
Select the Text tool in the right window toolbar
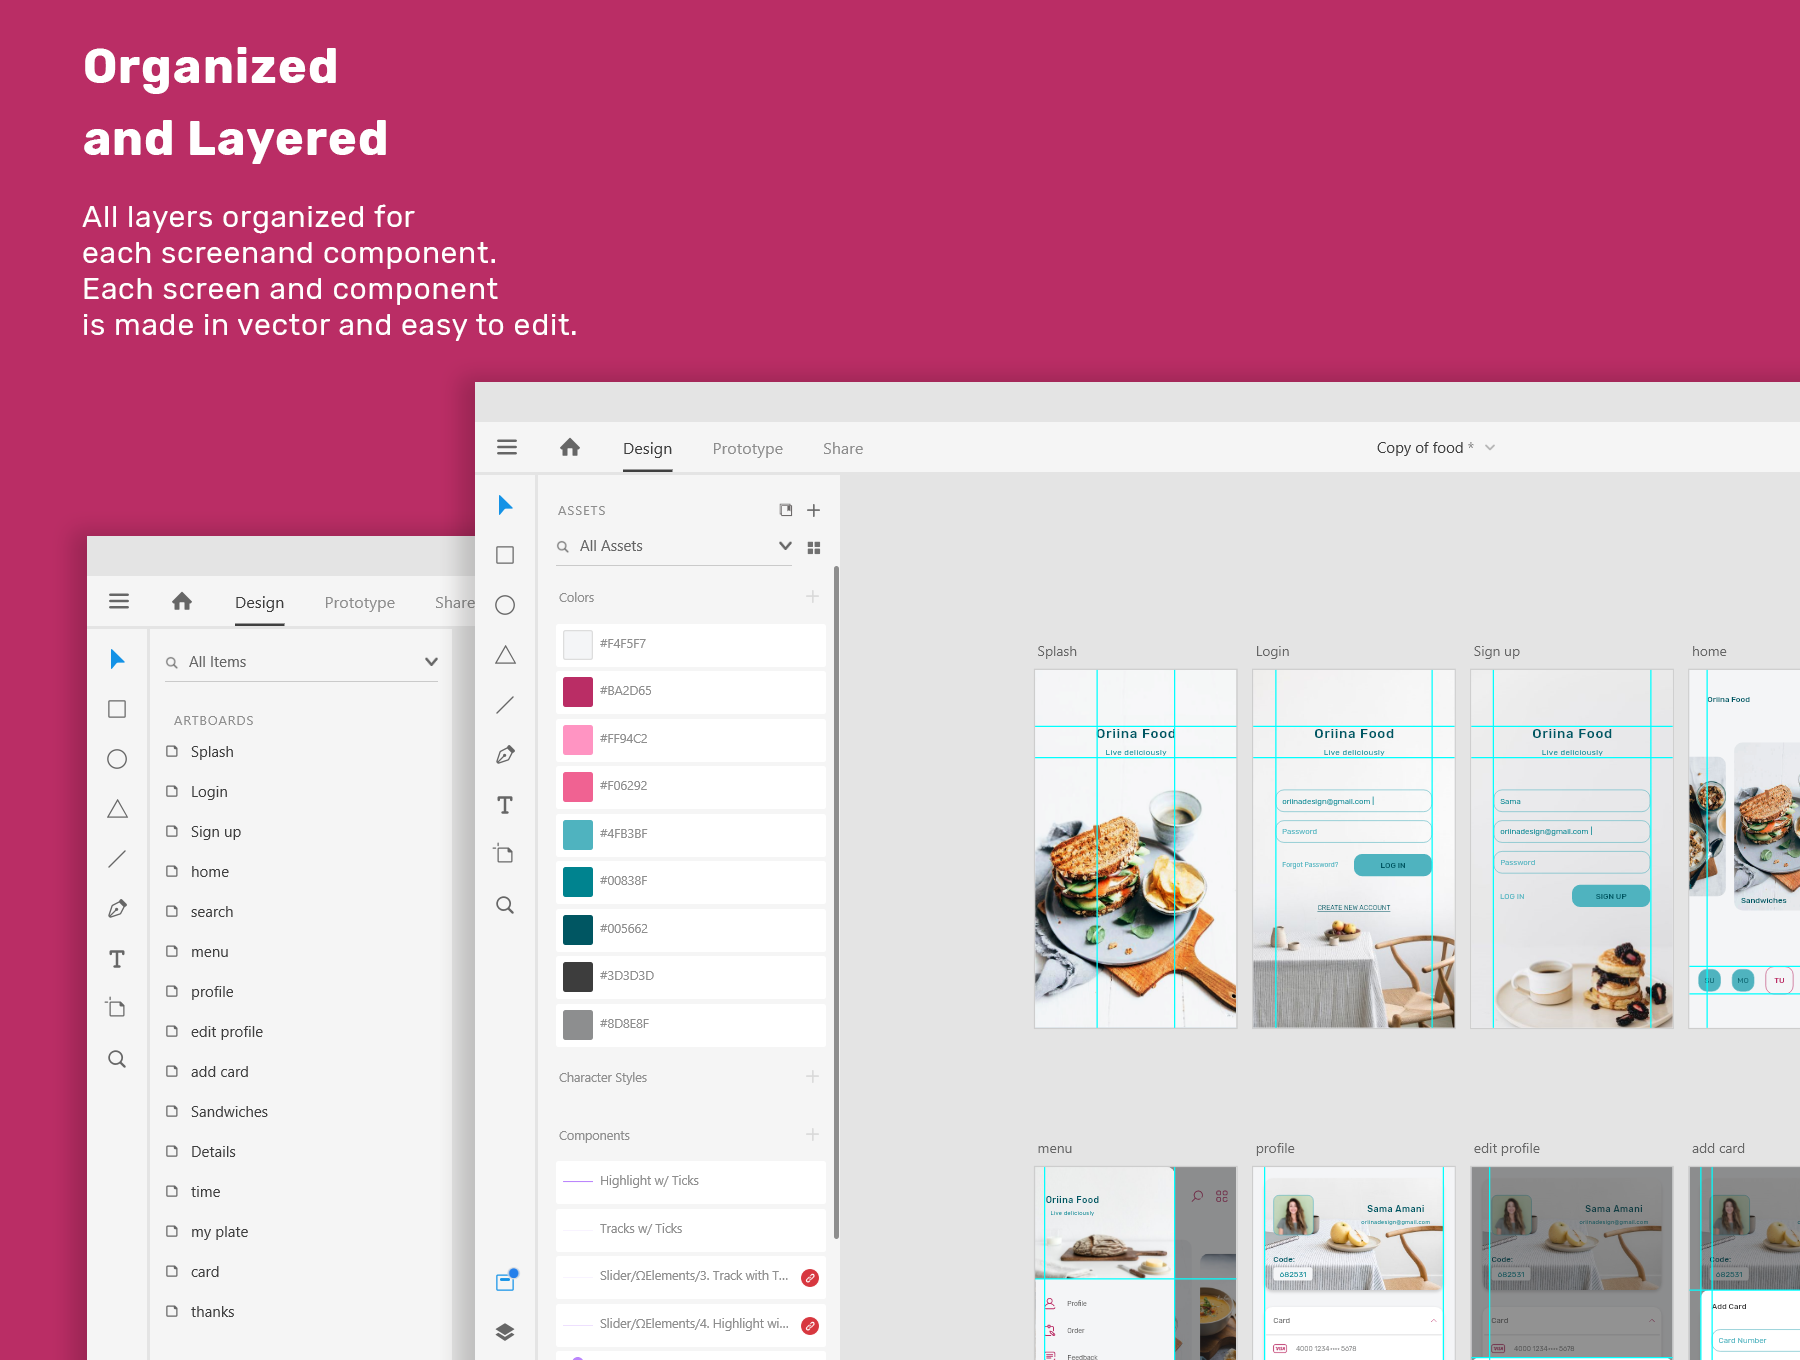coord(505,805)
